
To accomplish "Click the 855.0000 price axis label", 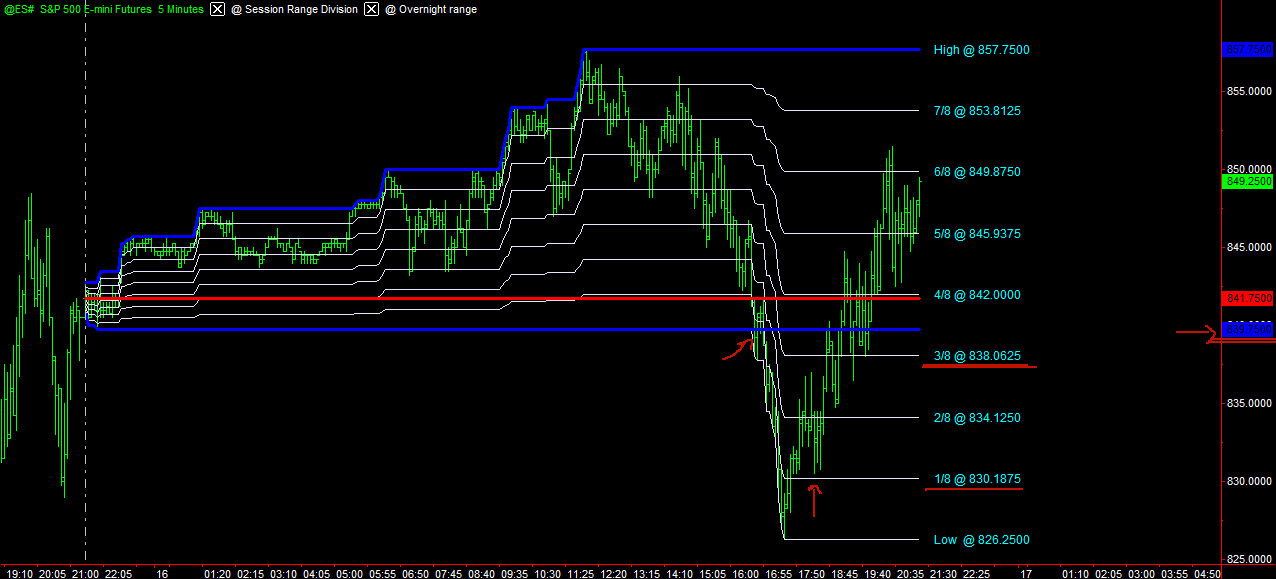I will (x=1250, y=91).
